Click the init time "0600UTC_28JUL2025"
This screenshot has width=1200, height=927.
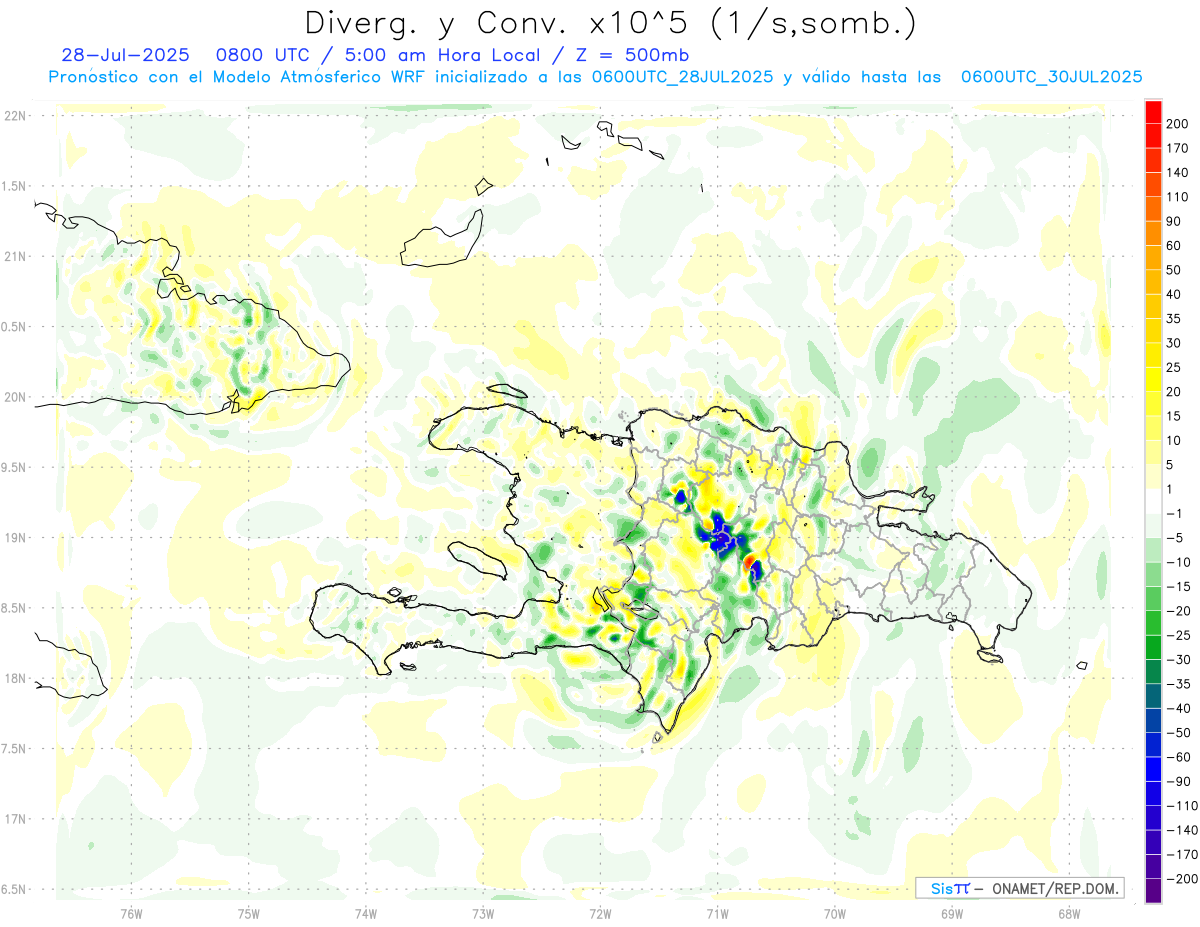coord(682,77)
